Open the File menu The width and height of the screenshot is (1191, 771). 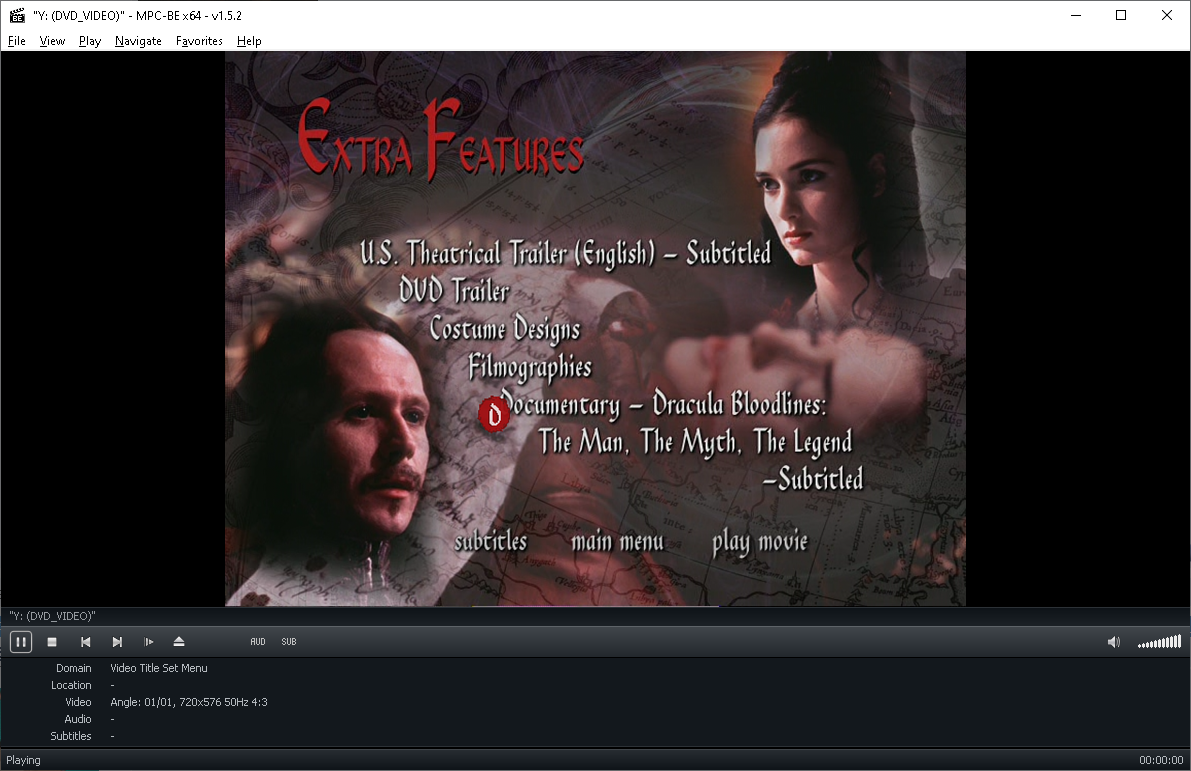pos(17,41)
